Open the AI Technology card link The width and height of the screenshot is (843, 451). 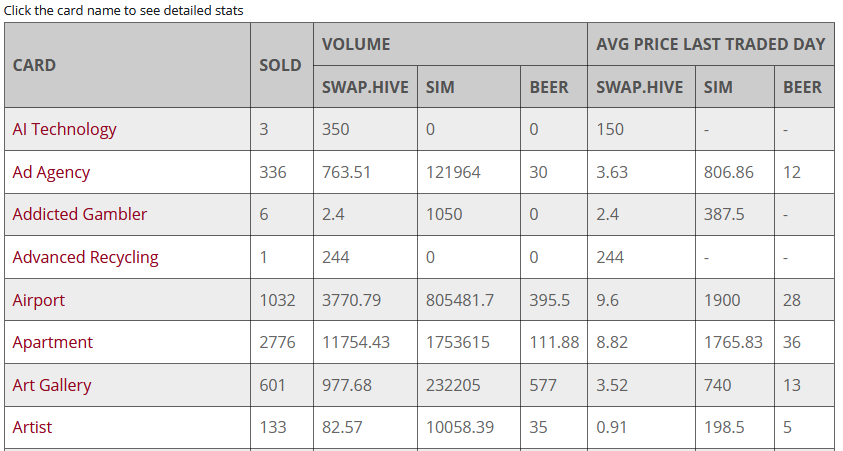(x=64, y=129)
